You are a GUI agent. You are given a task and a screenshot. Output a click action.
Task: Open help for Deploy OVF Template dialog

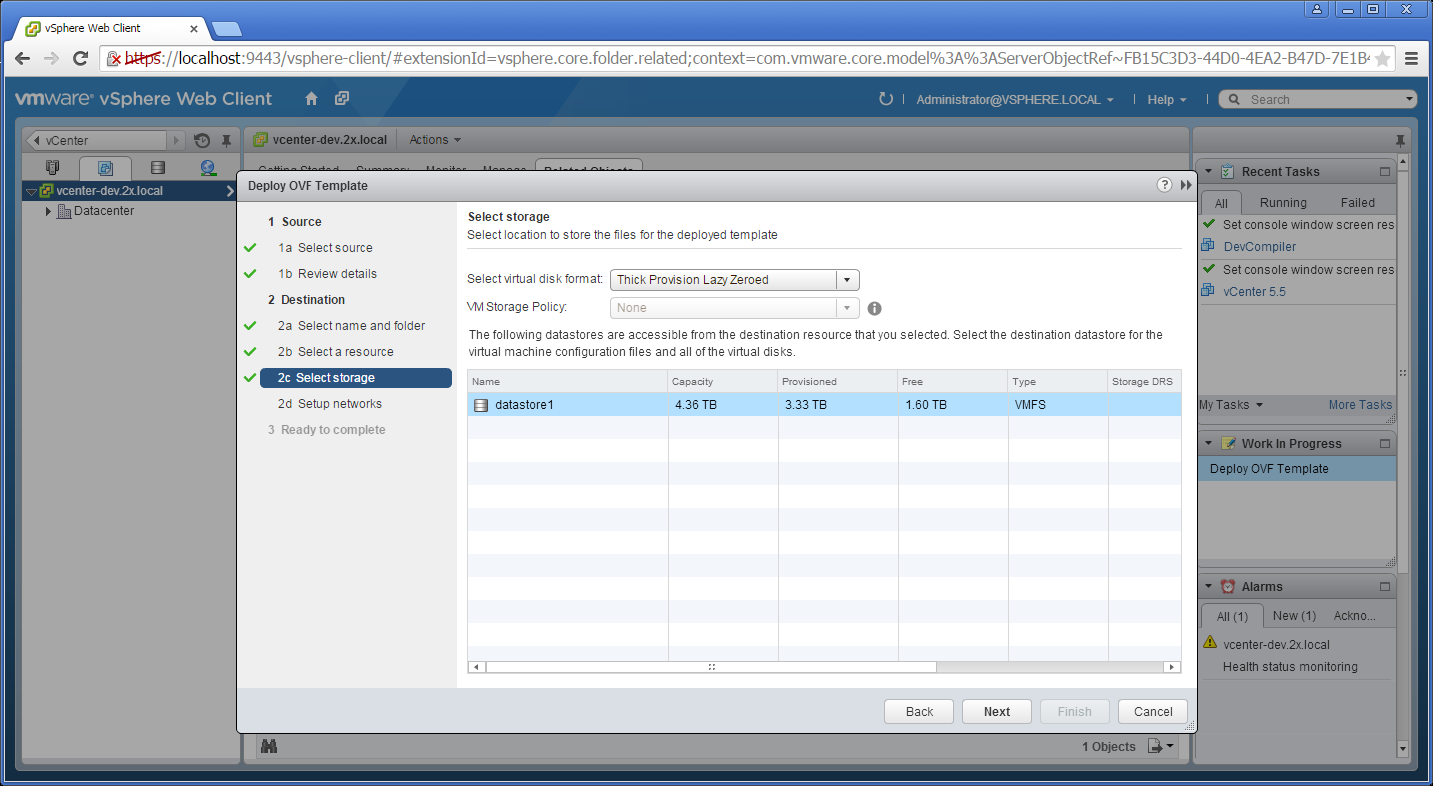pos(1165,185)
